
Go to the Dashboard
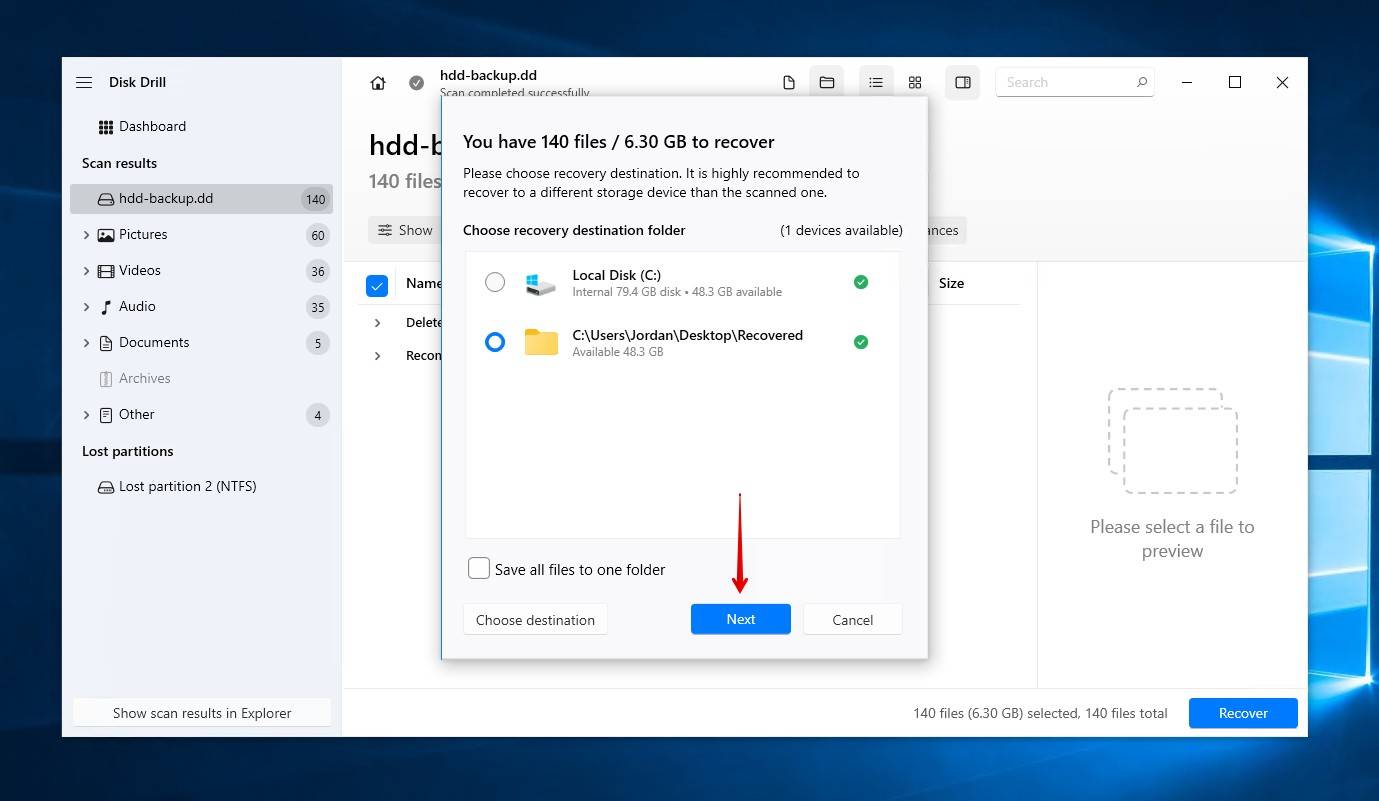point(153,126)
